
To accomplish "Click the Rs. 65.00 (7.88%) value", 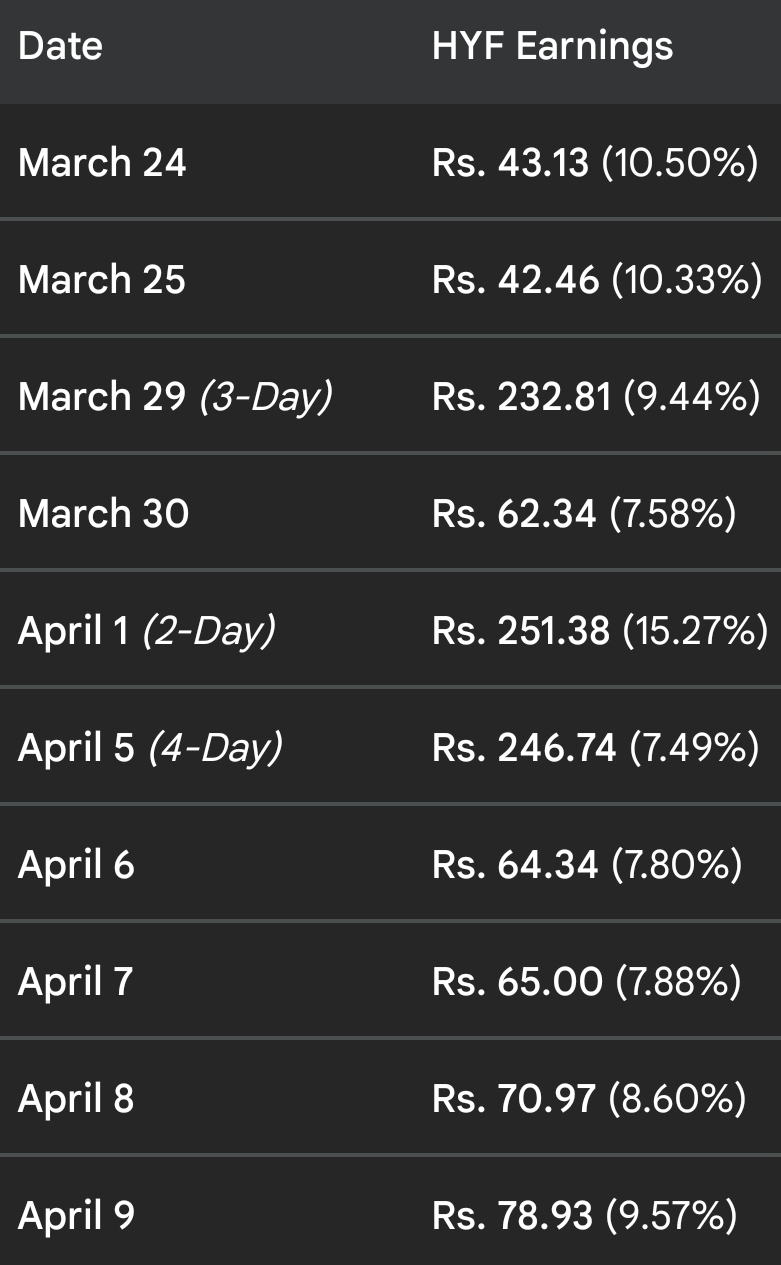I will [x=587, y=981].
